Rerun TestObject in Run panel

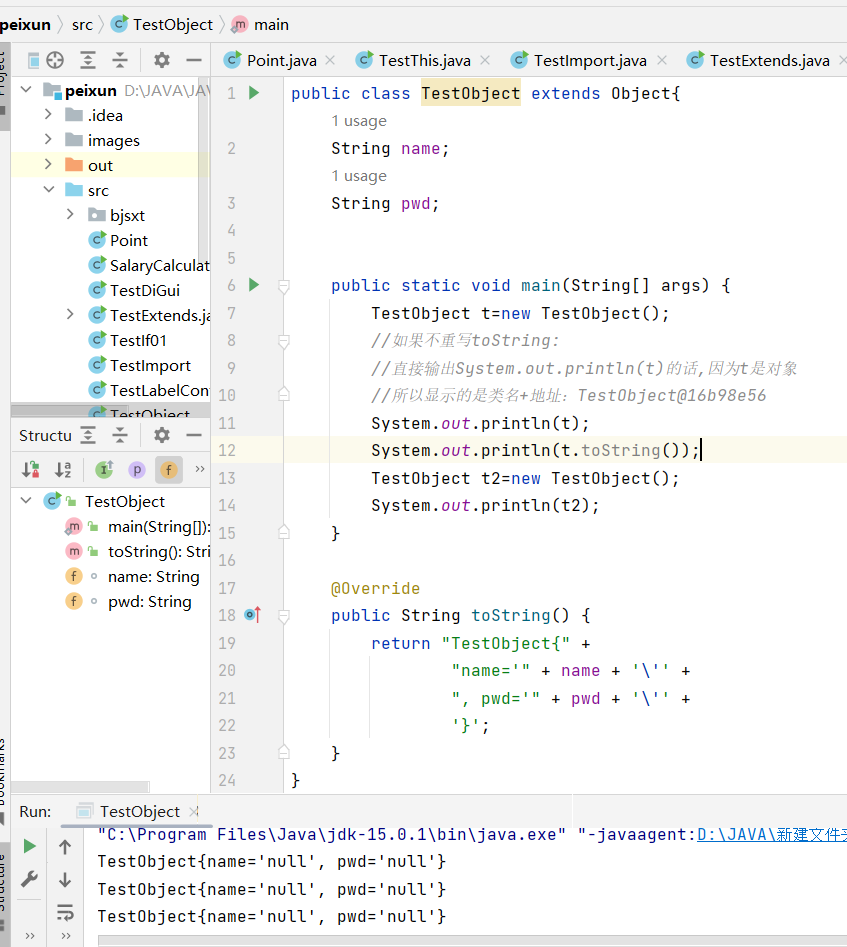tap(29, 846)
